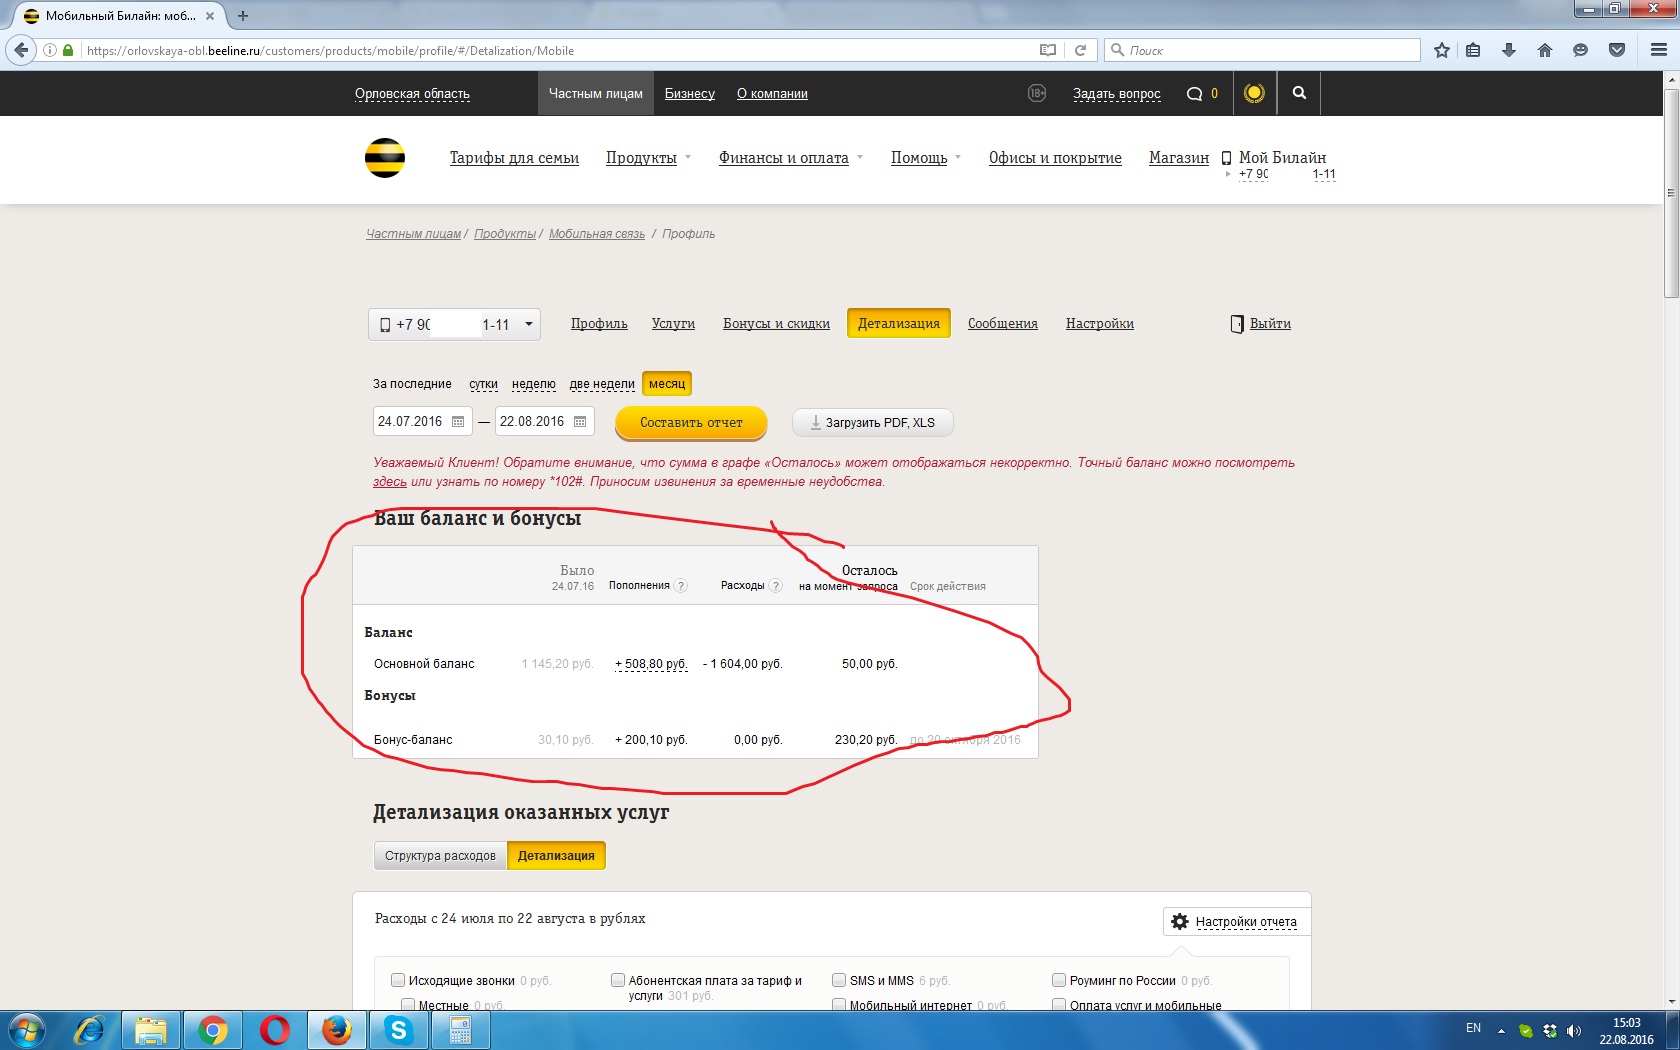Open Firefox hamburger menu
Image resolution: width=1680 pixels, height=1050 pixels.
coord(1658,50)
